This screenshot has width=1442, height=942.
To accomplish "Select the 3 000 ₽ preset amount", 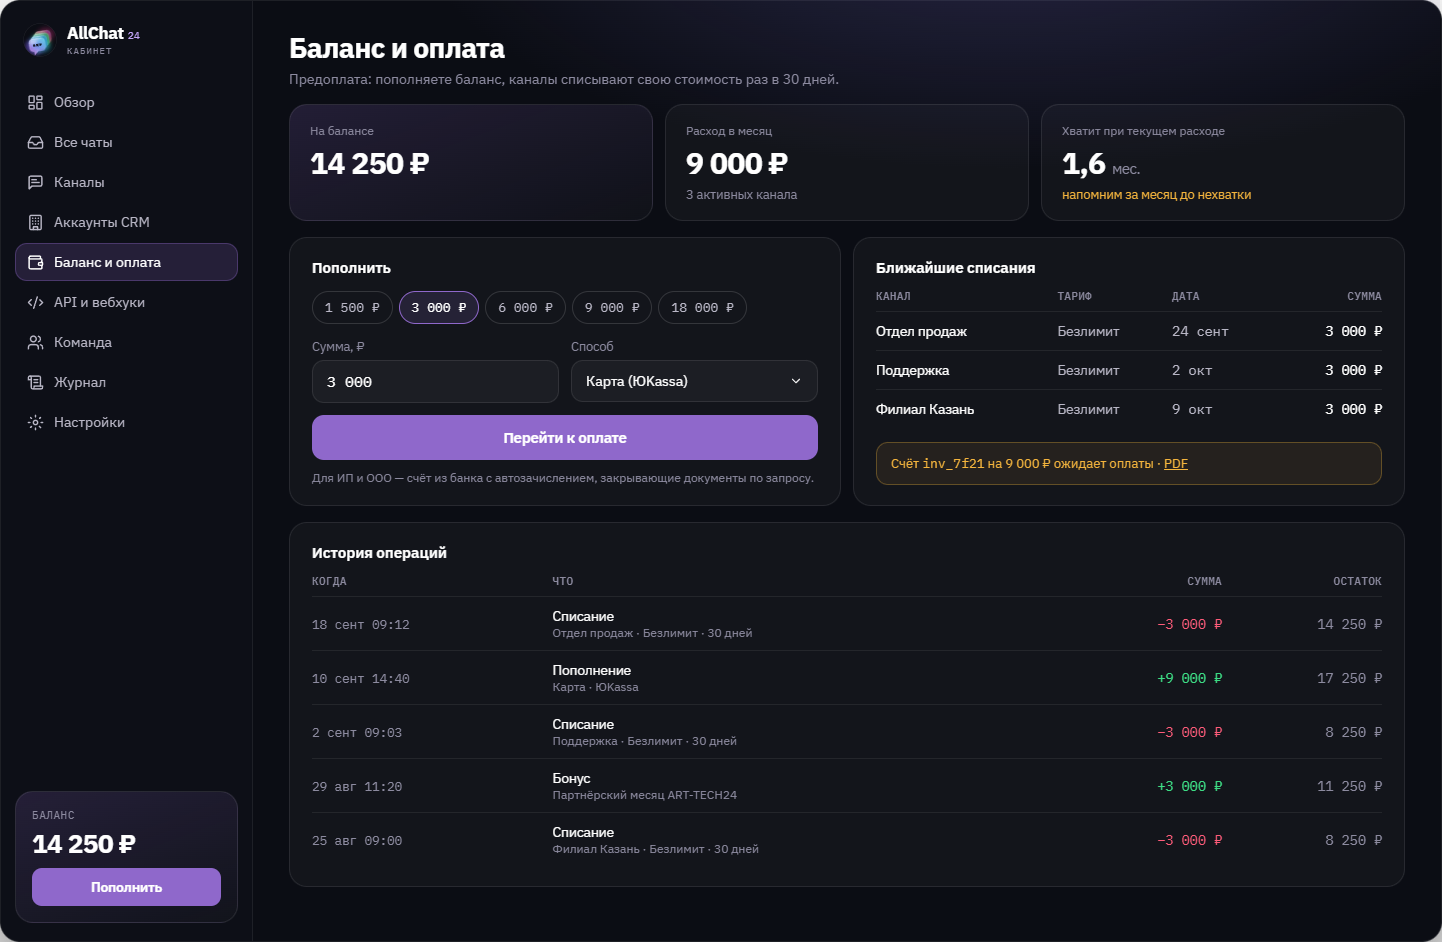I will [439, 308].
